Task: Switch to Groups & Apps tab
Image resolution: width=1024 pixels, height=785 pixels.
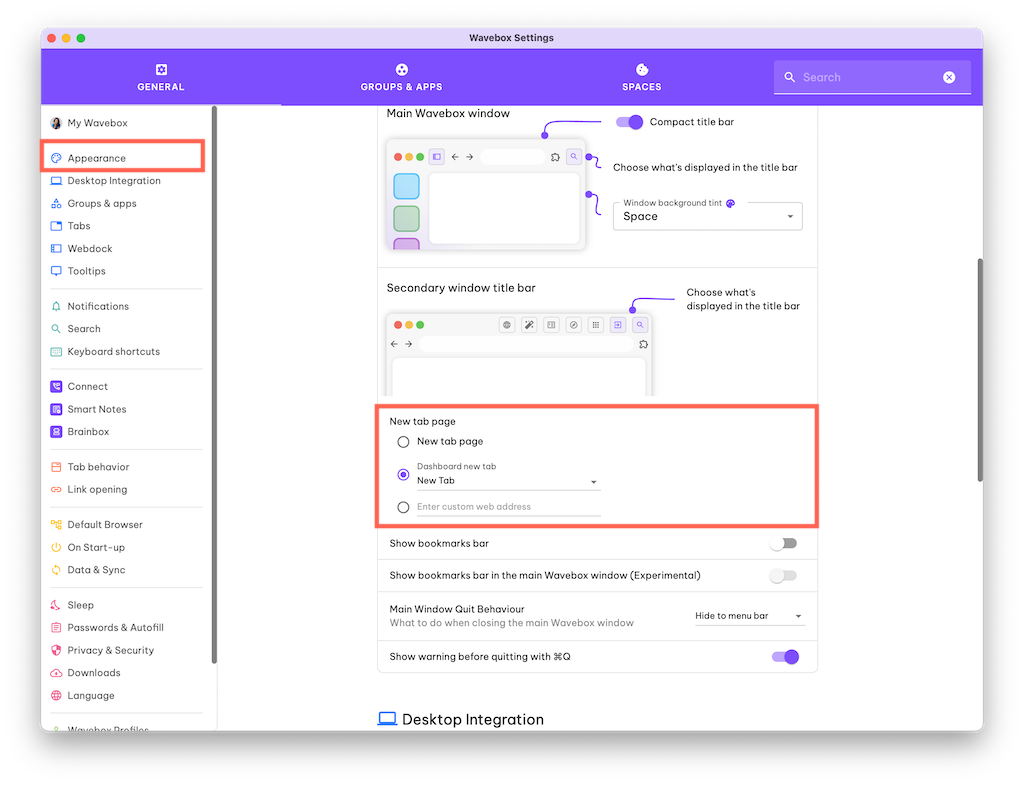Action: click(x=401, y=78)
